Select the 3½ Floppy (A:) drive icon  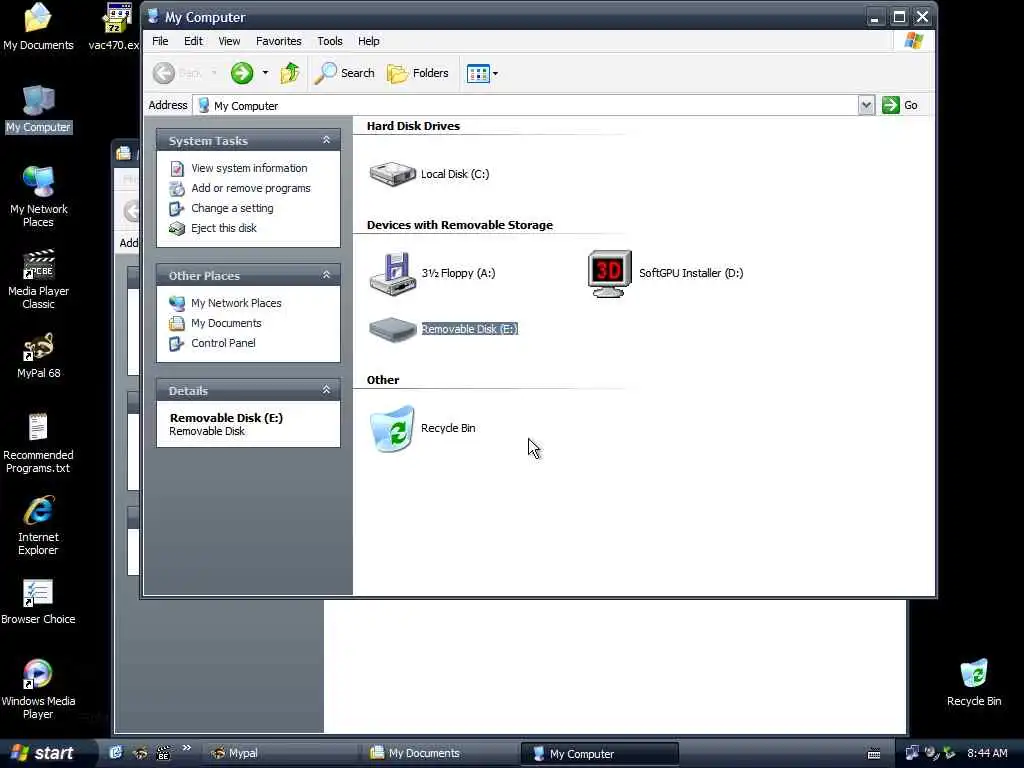tap(392, 274)
